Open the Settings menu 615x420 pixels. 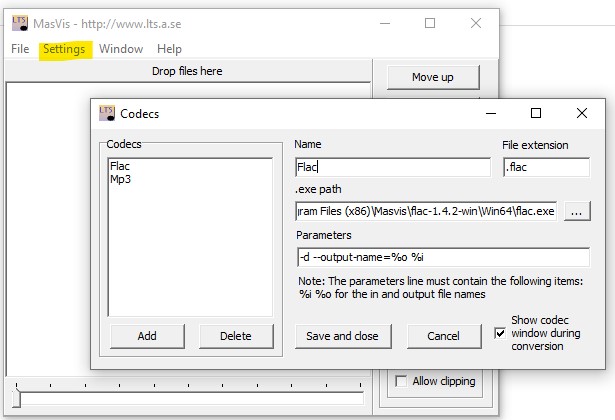pos(66,49)
